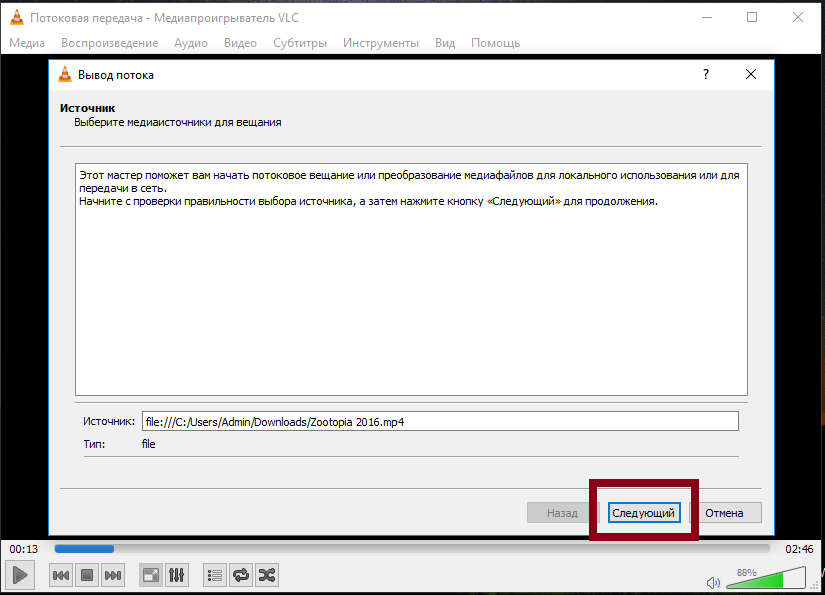The image size is (825, 595).
Task: Toggle shuffle random playback
Action: click(267, 575)
